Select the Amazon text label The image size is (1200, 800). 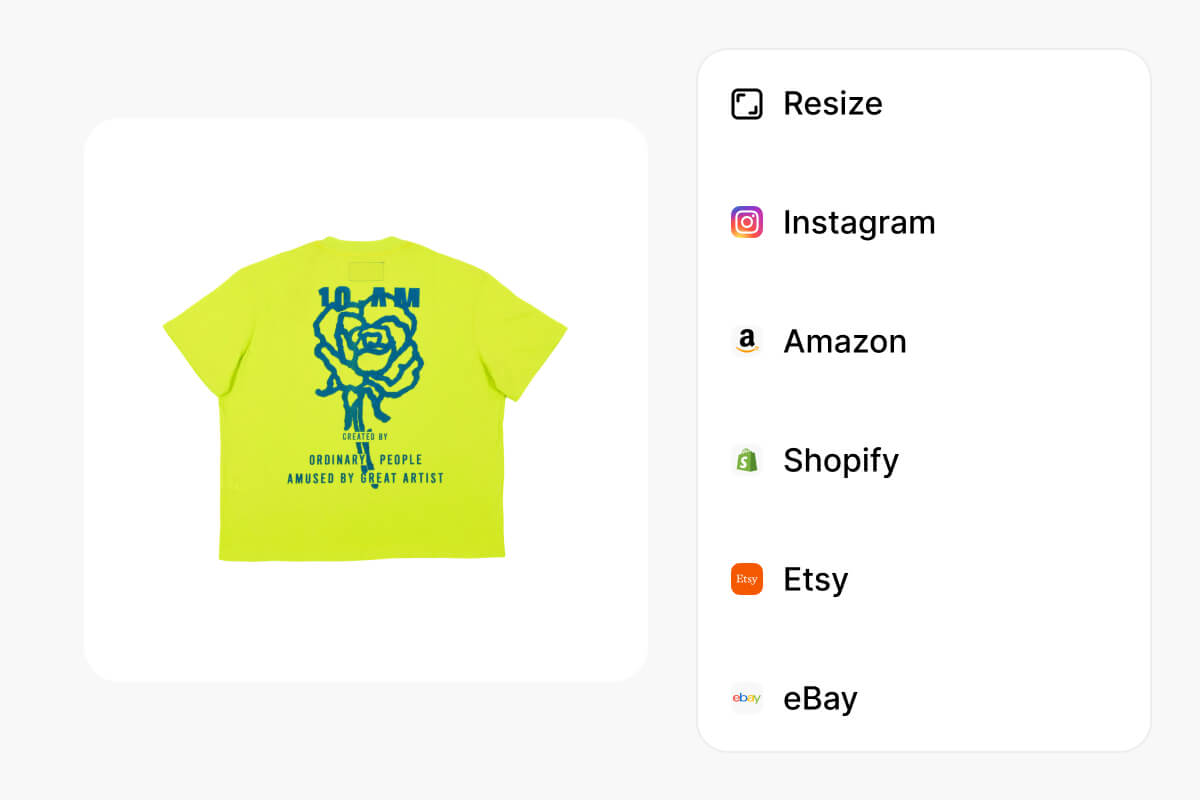tap(844, 341)
